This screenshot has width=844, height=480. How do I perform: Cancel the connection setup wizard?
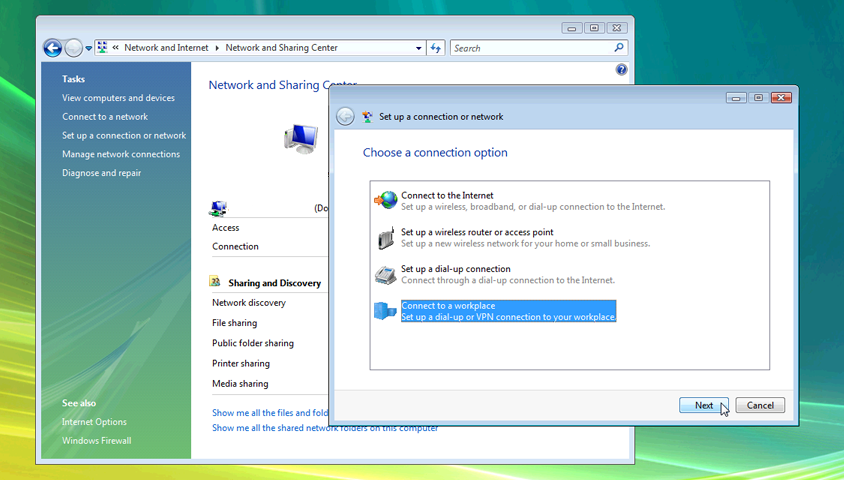760,405
